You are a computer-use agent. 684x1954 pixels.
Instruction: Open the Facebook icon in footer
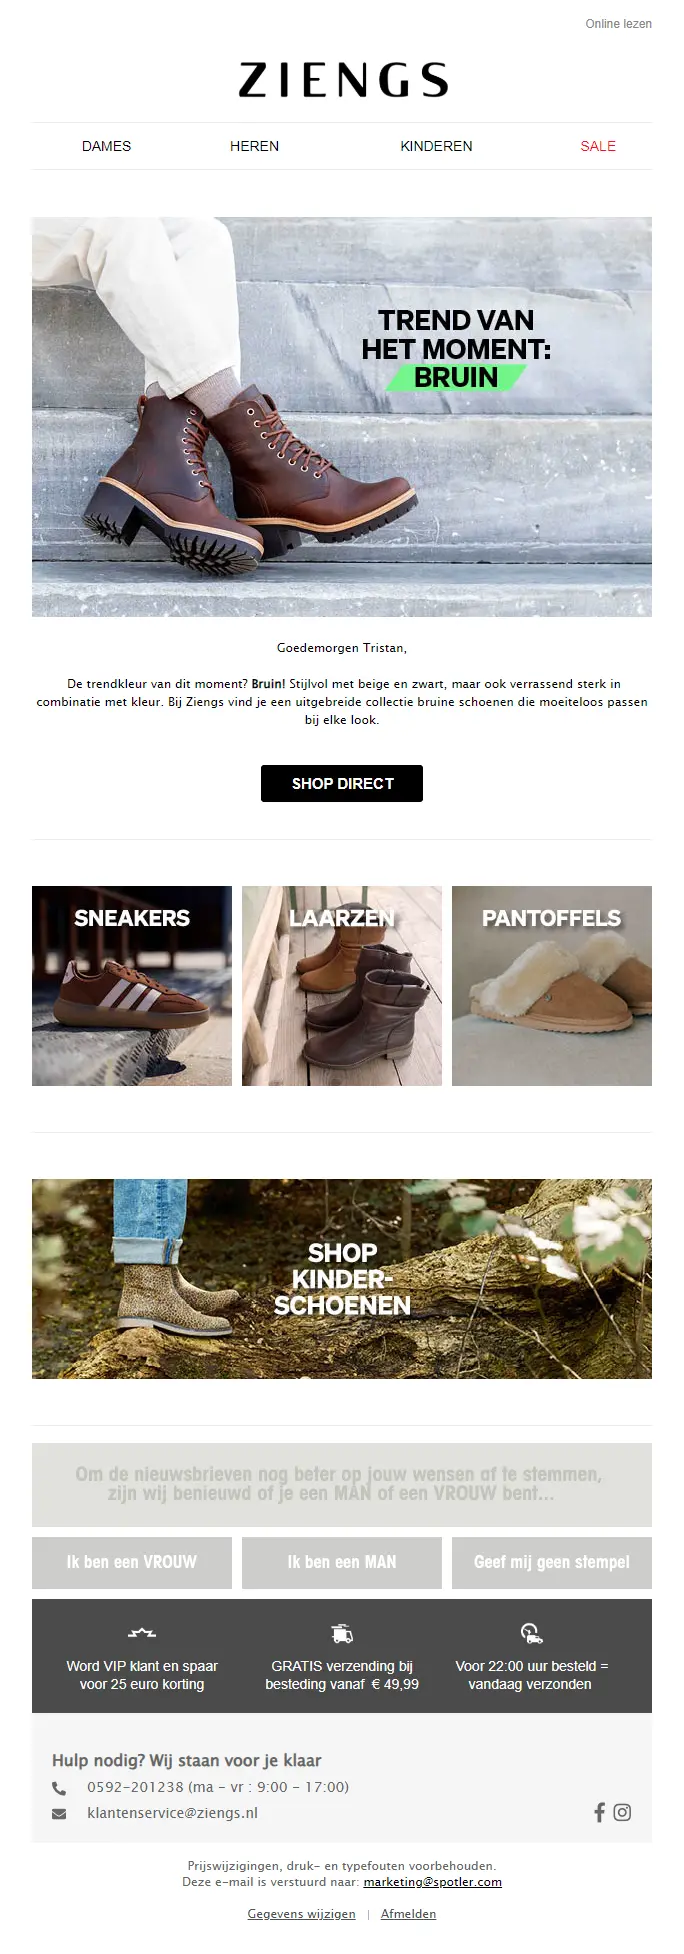click(x=599, y=1812)
